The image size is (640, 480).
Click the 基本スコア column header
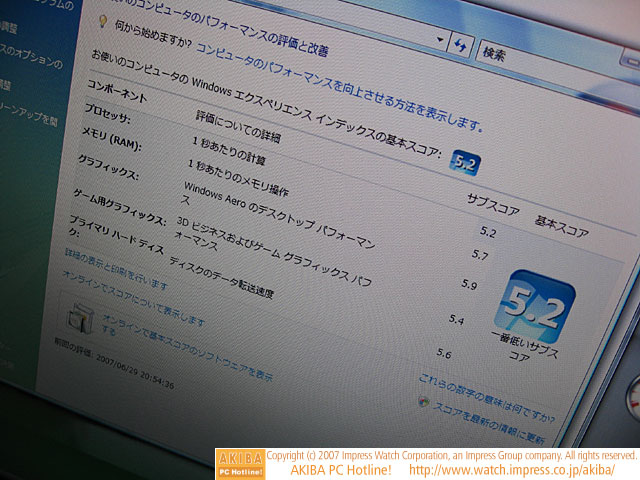(x=561, y=220)
